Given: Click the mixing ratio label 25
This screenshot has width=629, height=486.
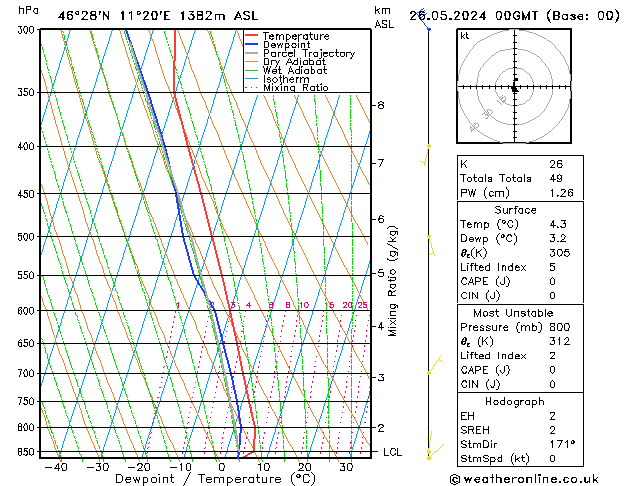Looking at the screenshot, I should point(362,306).
